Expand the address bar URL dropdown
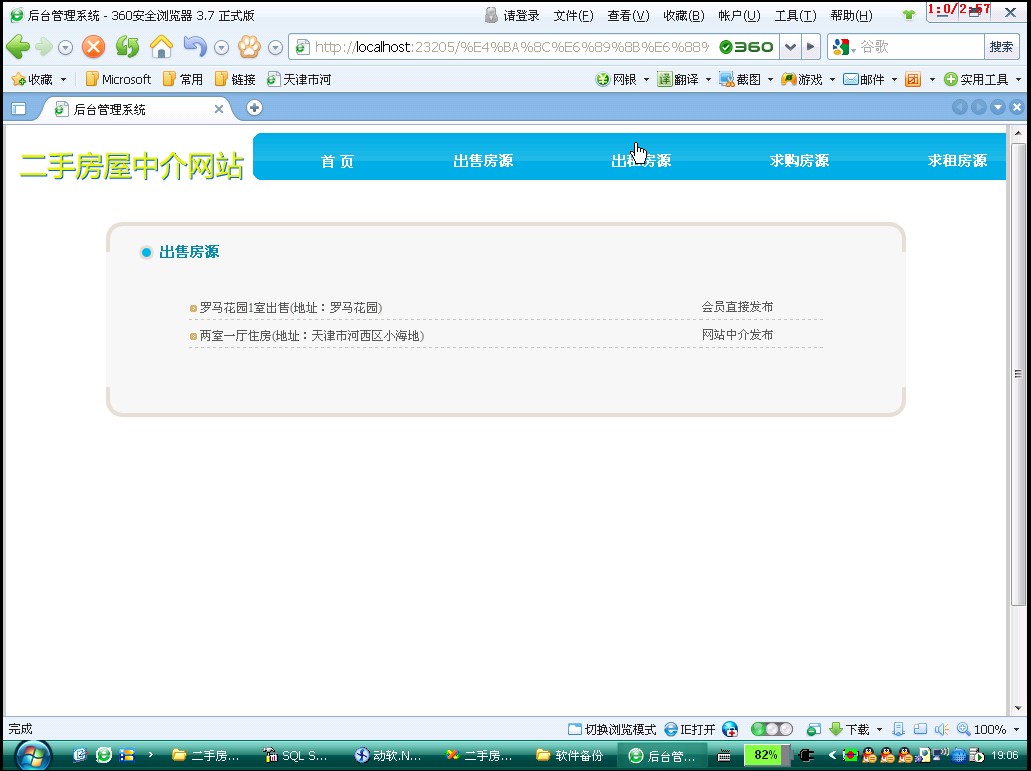Screen dimensions: 1031x771 click(790, 47)
